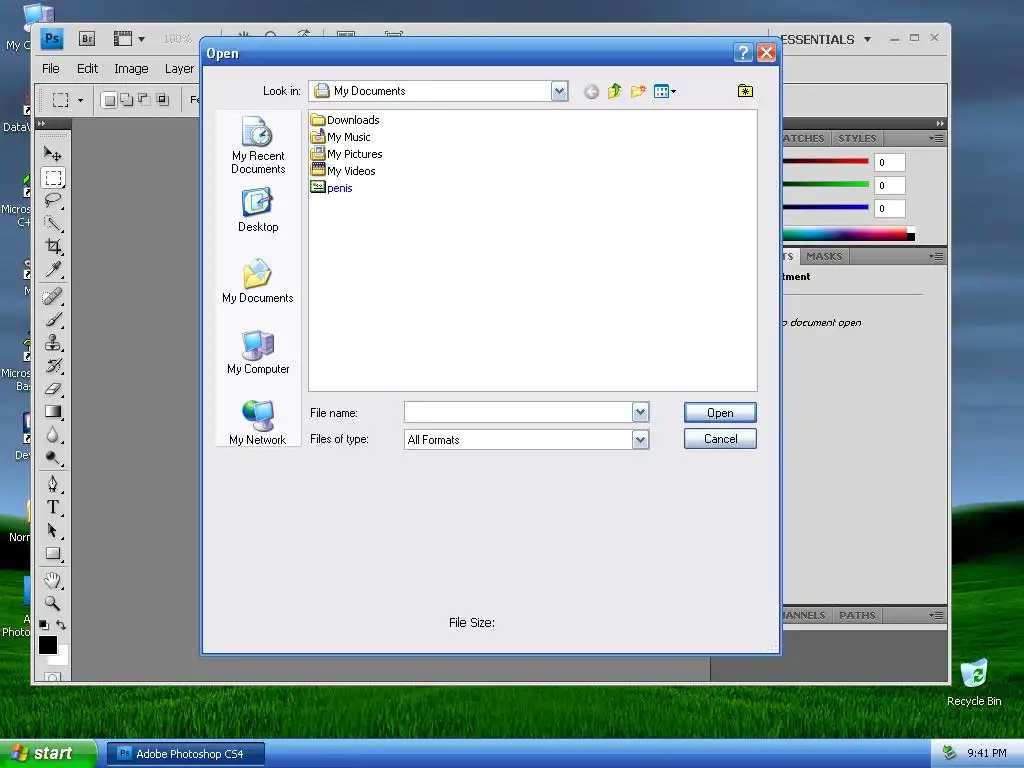Go back to the previous folder
Image resolution: width=1024 pixels, height=768 pixels.
pyautogui.click(x=591, y=91)
